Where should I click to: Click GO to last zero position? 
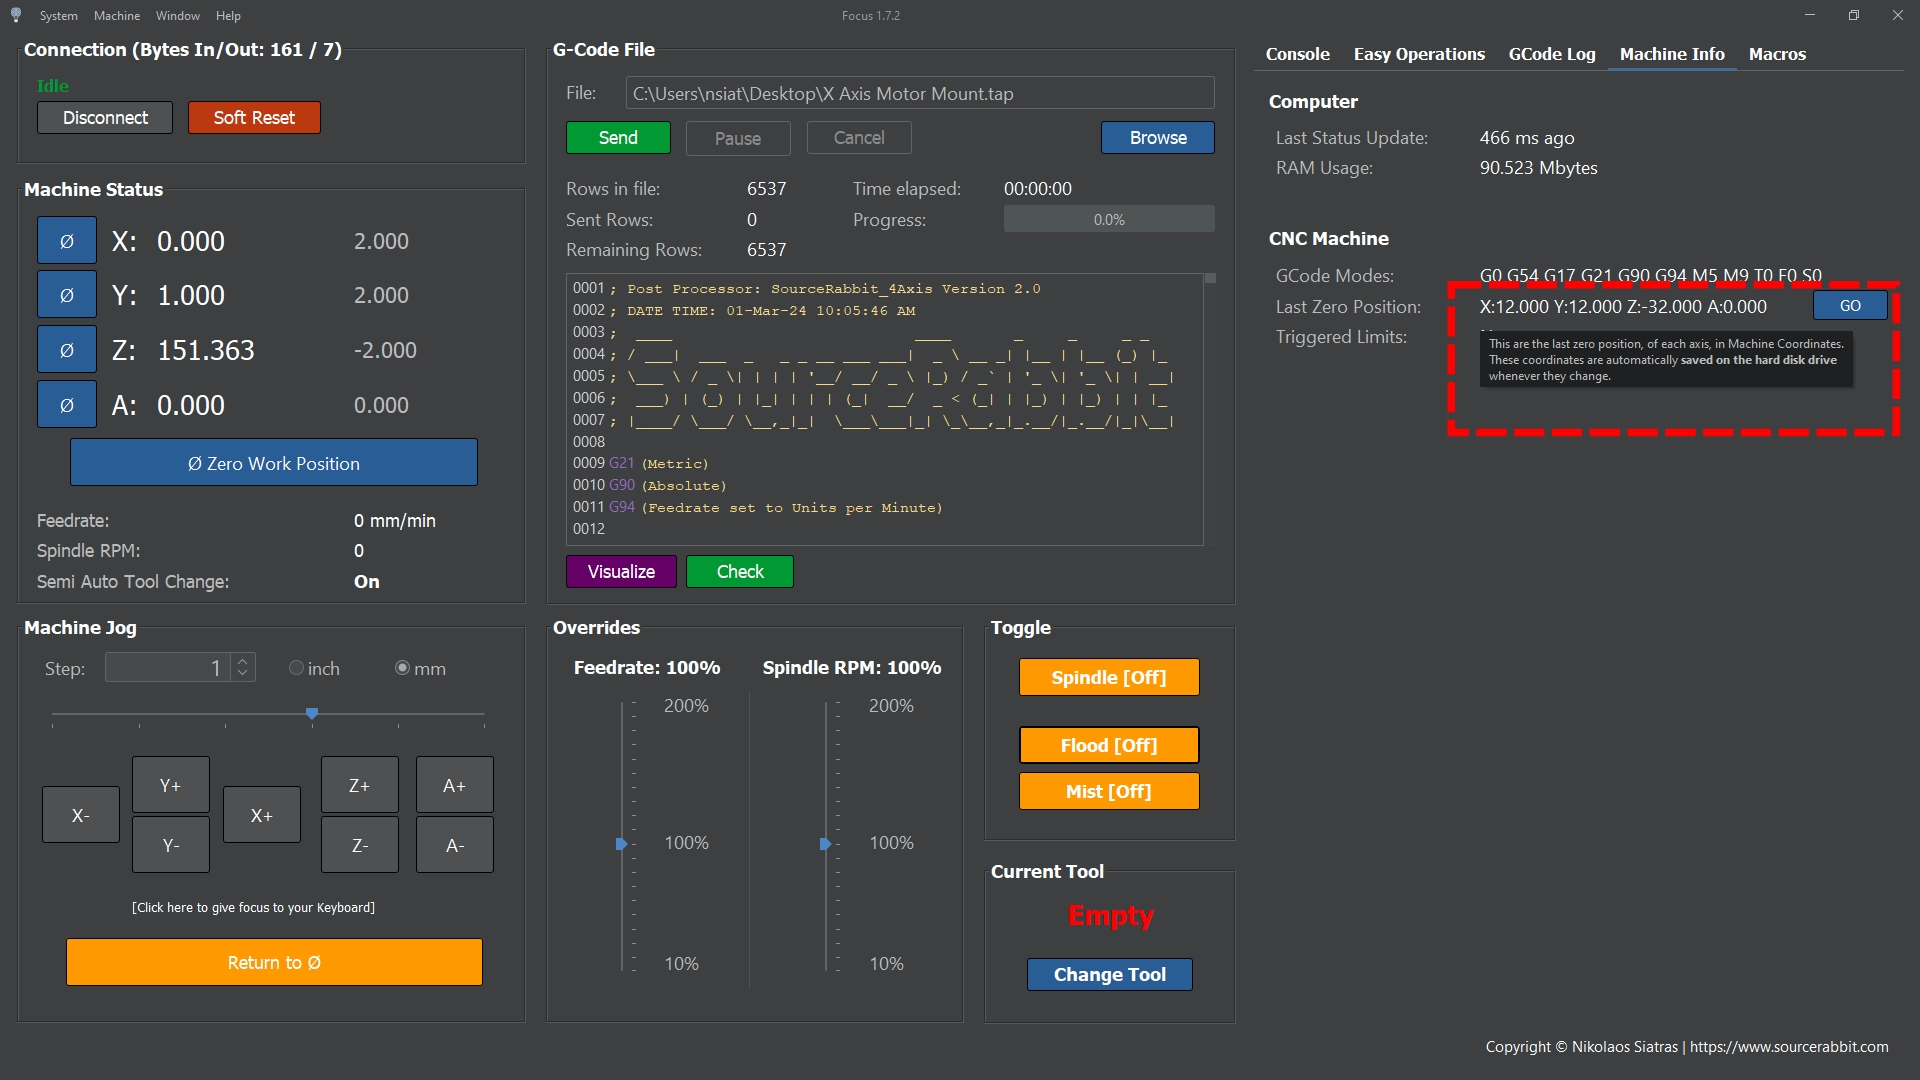point(1849,306)
